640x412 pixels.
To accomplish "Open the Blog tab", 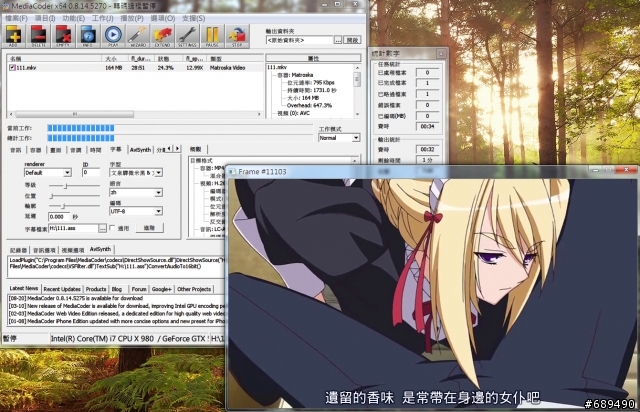I will tap(117, 289).
